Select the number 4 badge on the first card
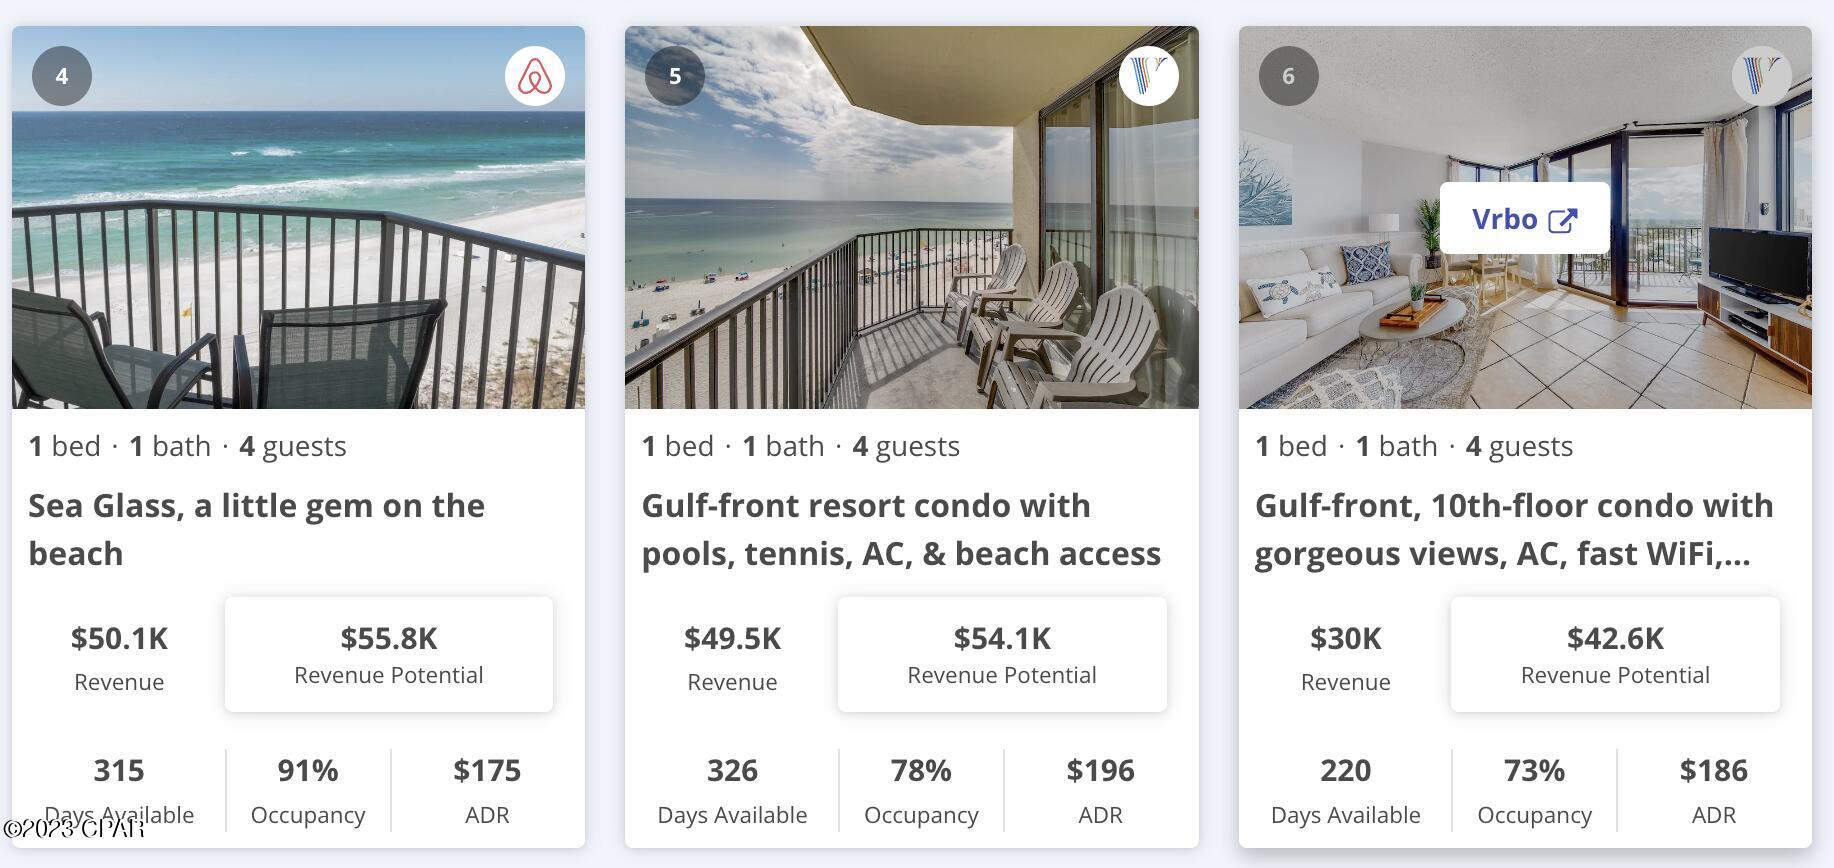 point(62,75)
